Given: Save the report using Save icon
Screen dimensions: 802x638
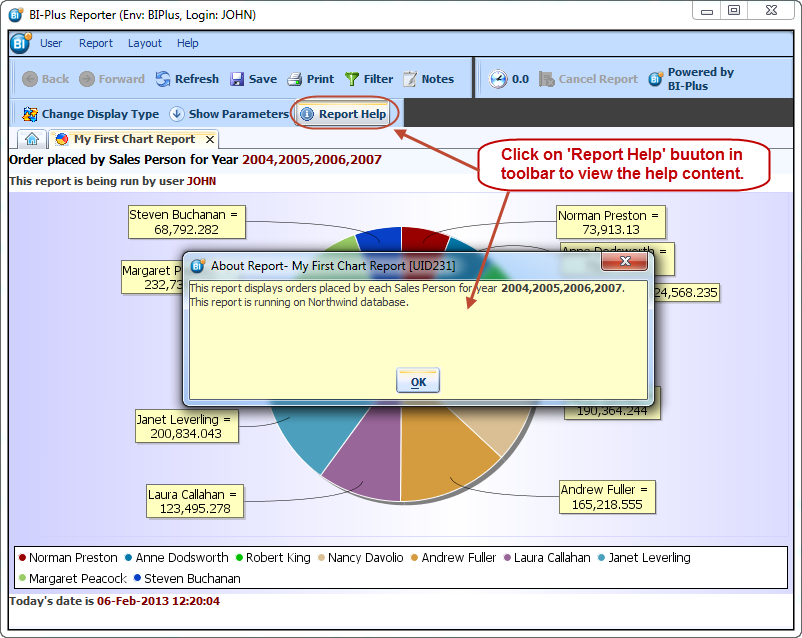Looking at the screenshot, I should point(238,79).
